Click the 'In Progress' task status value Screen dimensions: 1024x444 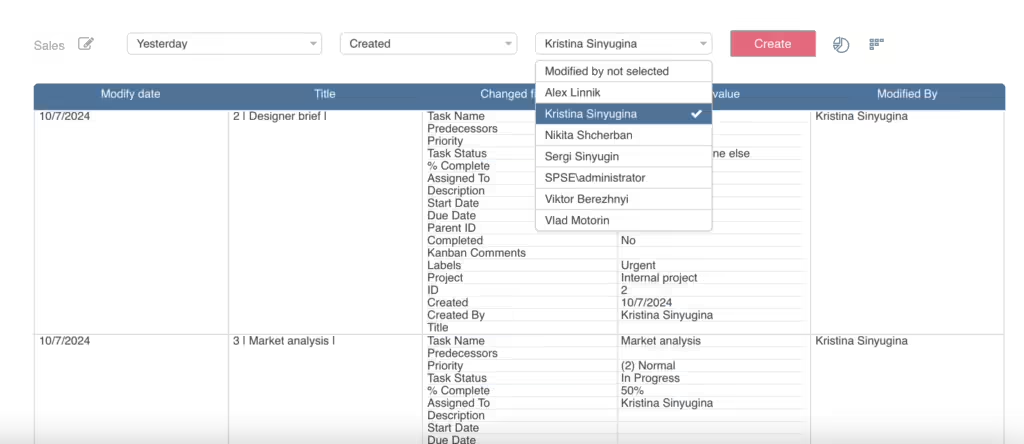click(650, 378)
